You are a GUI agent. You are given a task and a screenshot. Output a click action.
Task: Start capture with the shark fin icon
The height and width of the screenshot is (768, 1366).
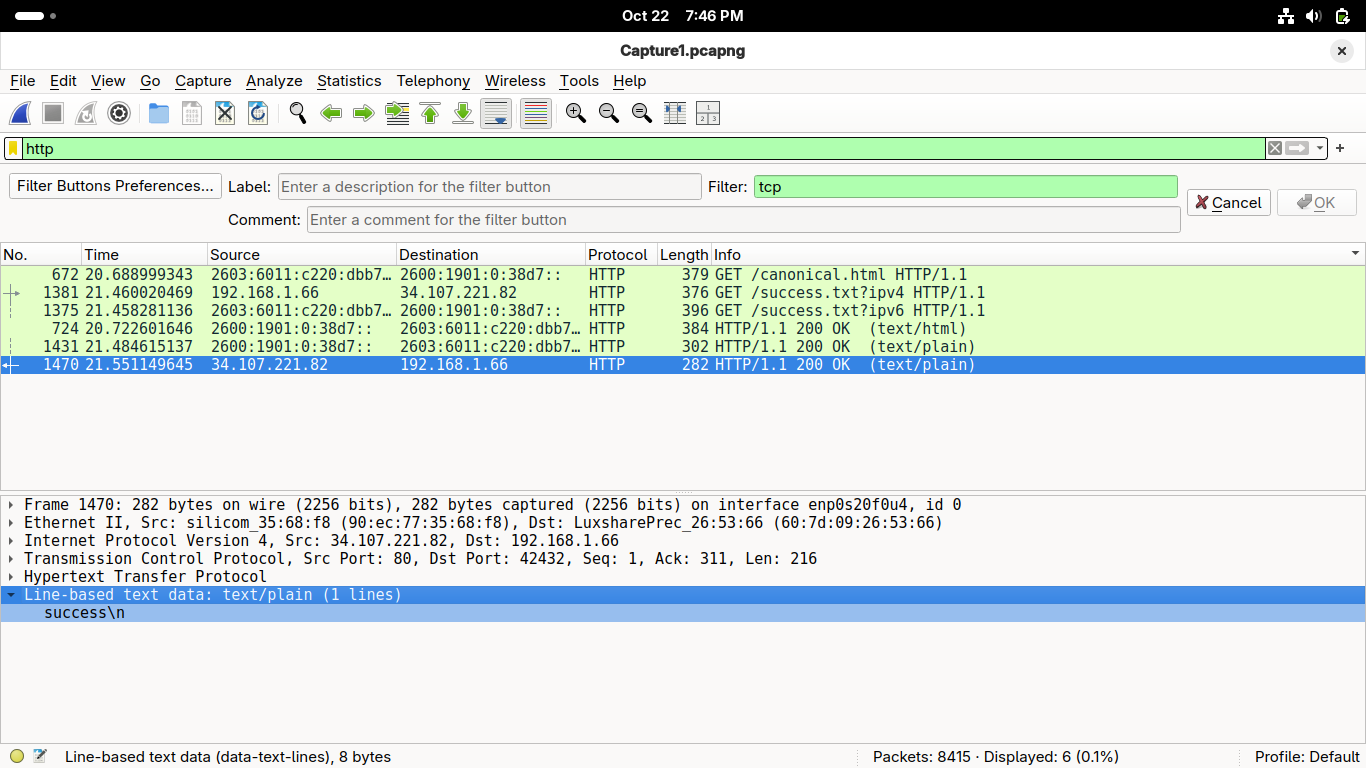(21, 114)
